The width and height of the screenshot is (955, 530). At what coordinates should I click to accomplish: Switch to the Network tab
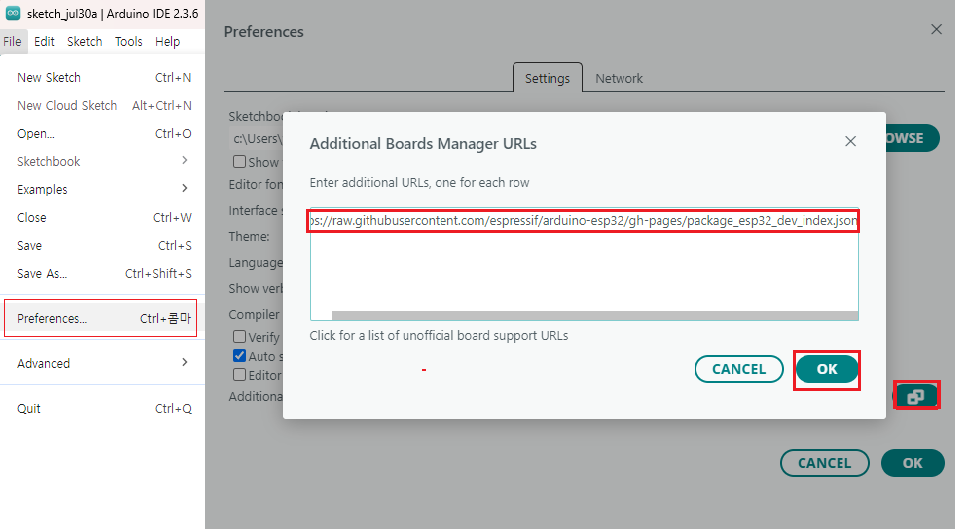point(619,78)
